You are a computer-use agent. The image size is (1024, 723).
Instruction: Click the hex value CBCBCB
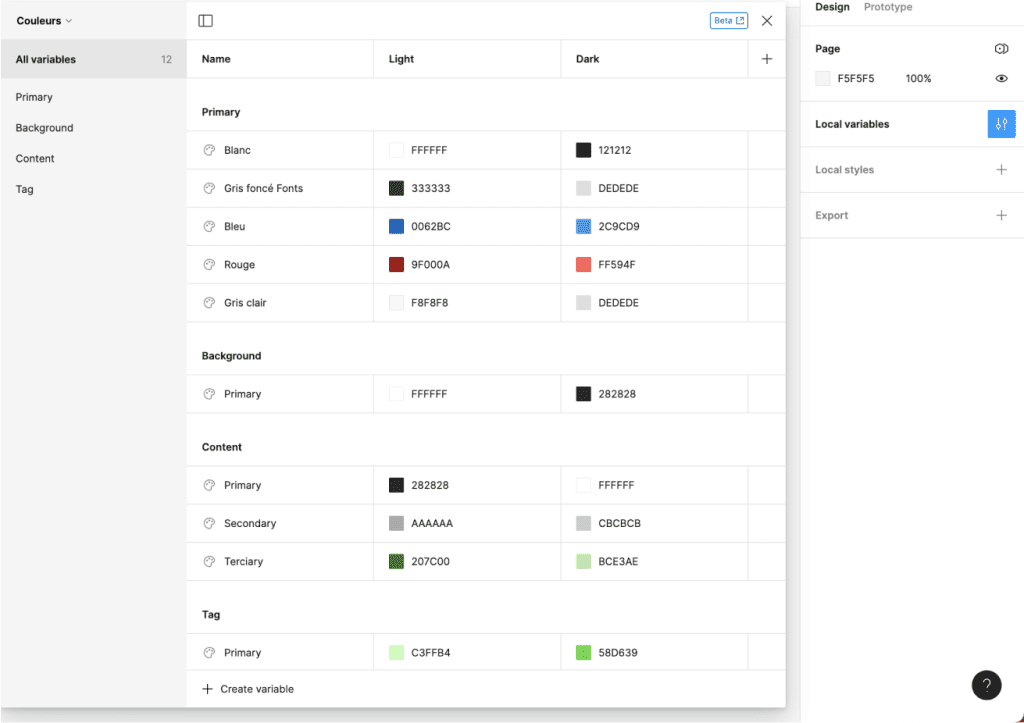coord(619,523)
